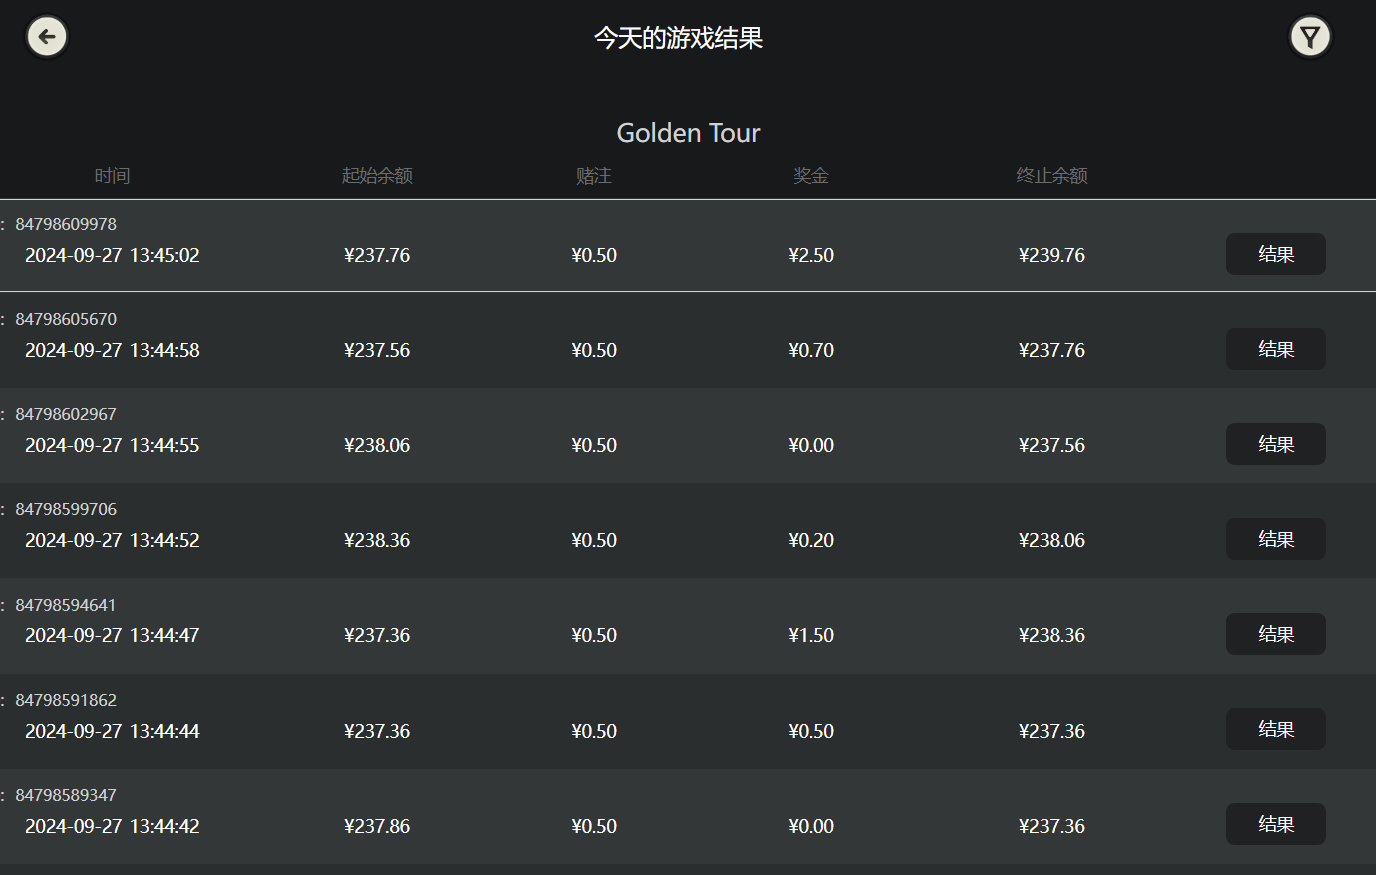Click 结果 button for game 84798609978
This screenshot has width=1376, height=875.
pos(1275,254)
